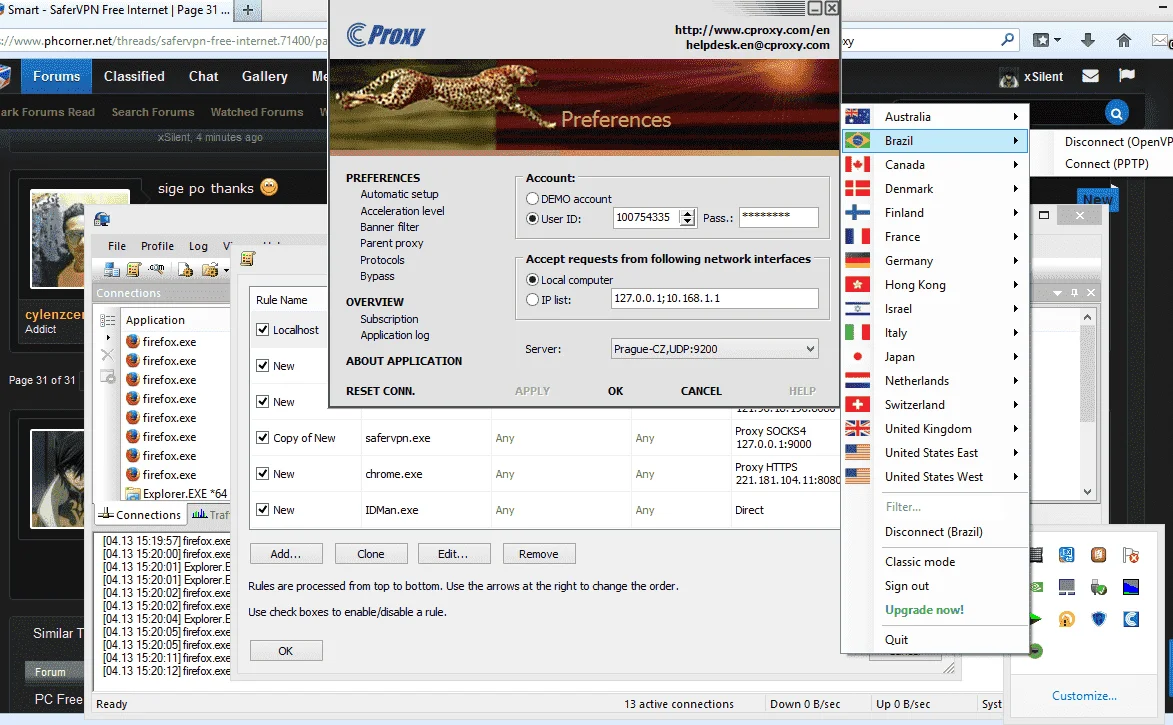1173x725 pixels.
Task: Open the File menu in Proxifier
Action: 117,245
